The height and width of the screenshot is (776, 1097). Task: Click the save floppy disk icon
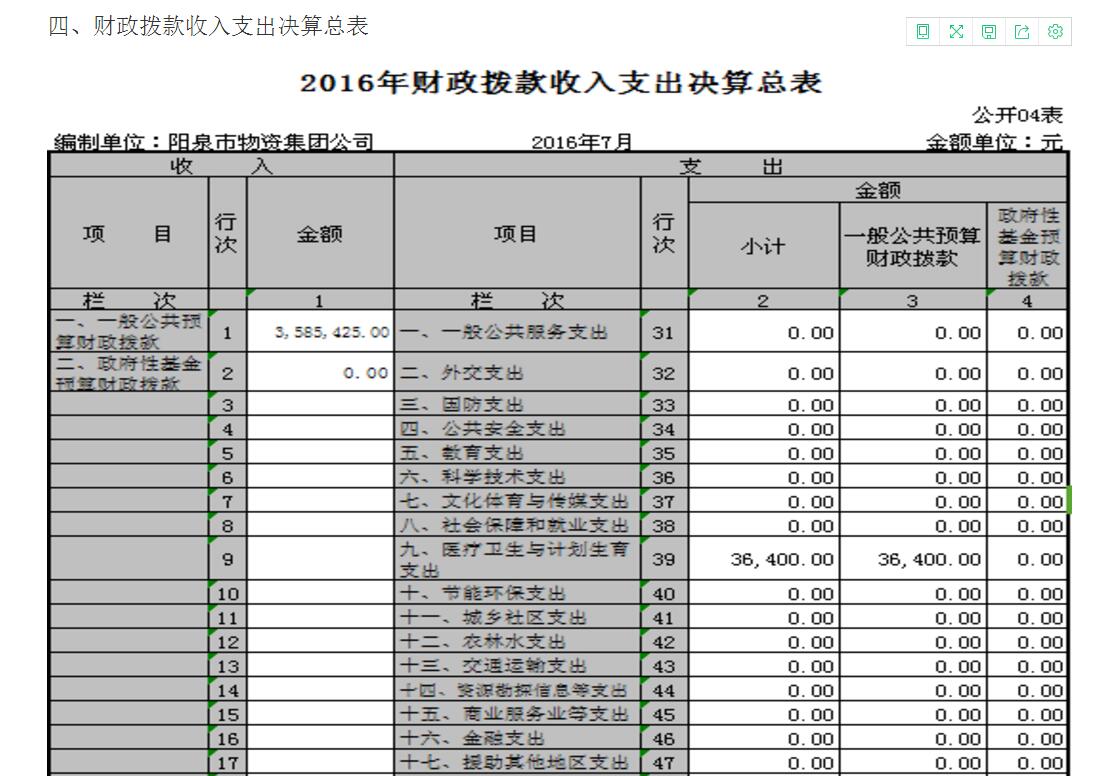989,32
